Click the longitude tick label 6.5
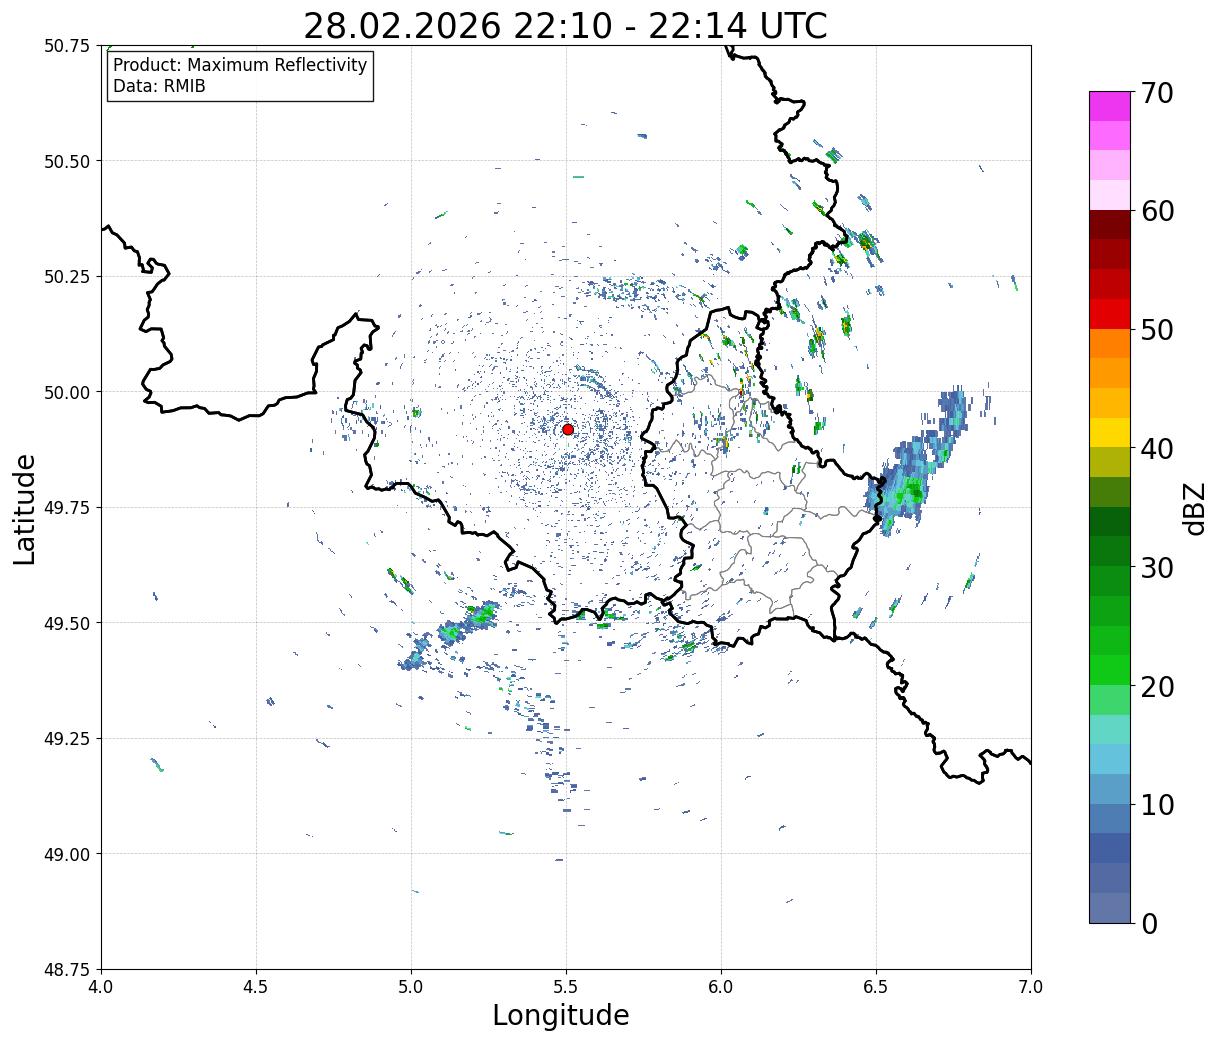 click(876, 986)
